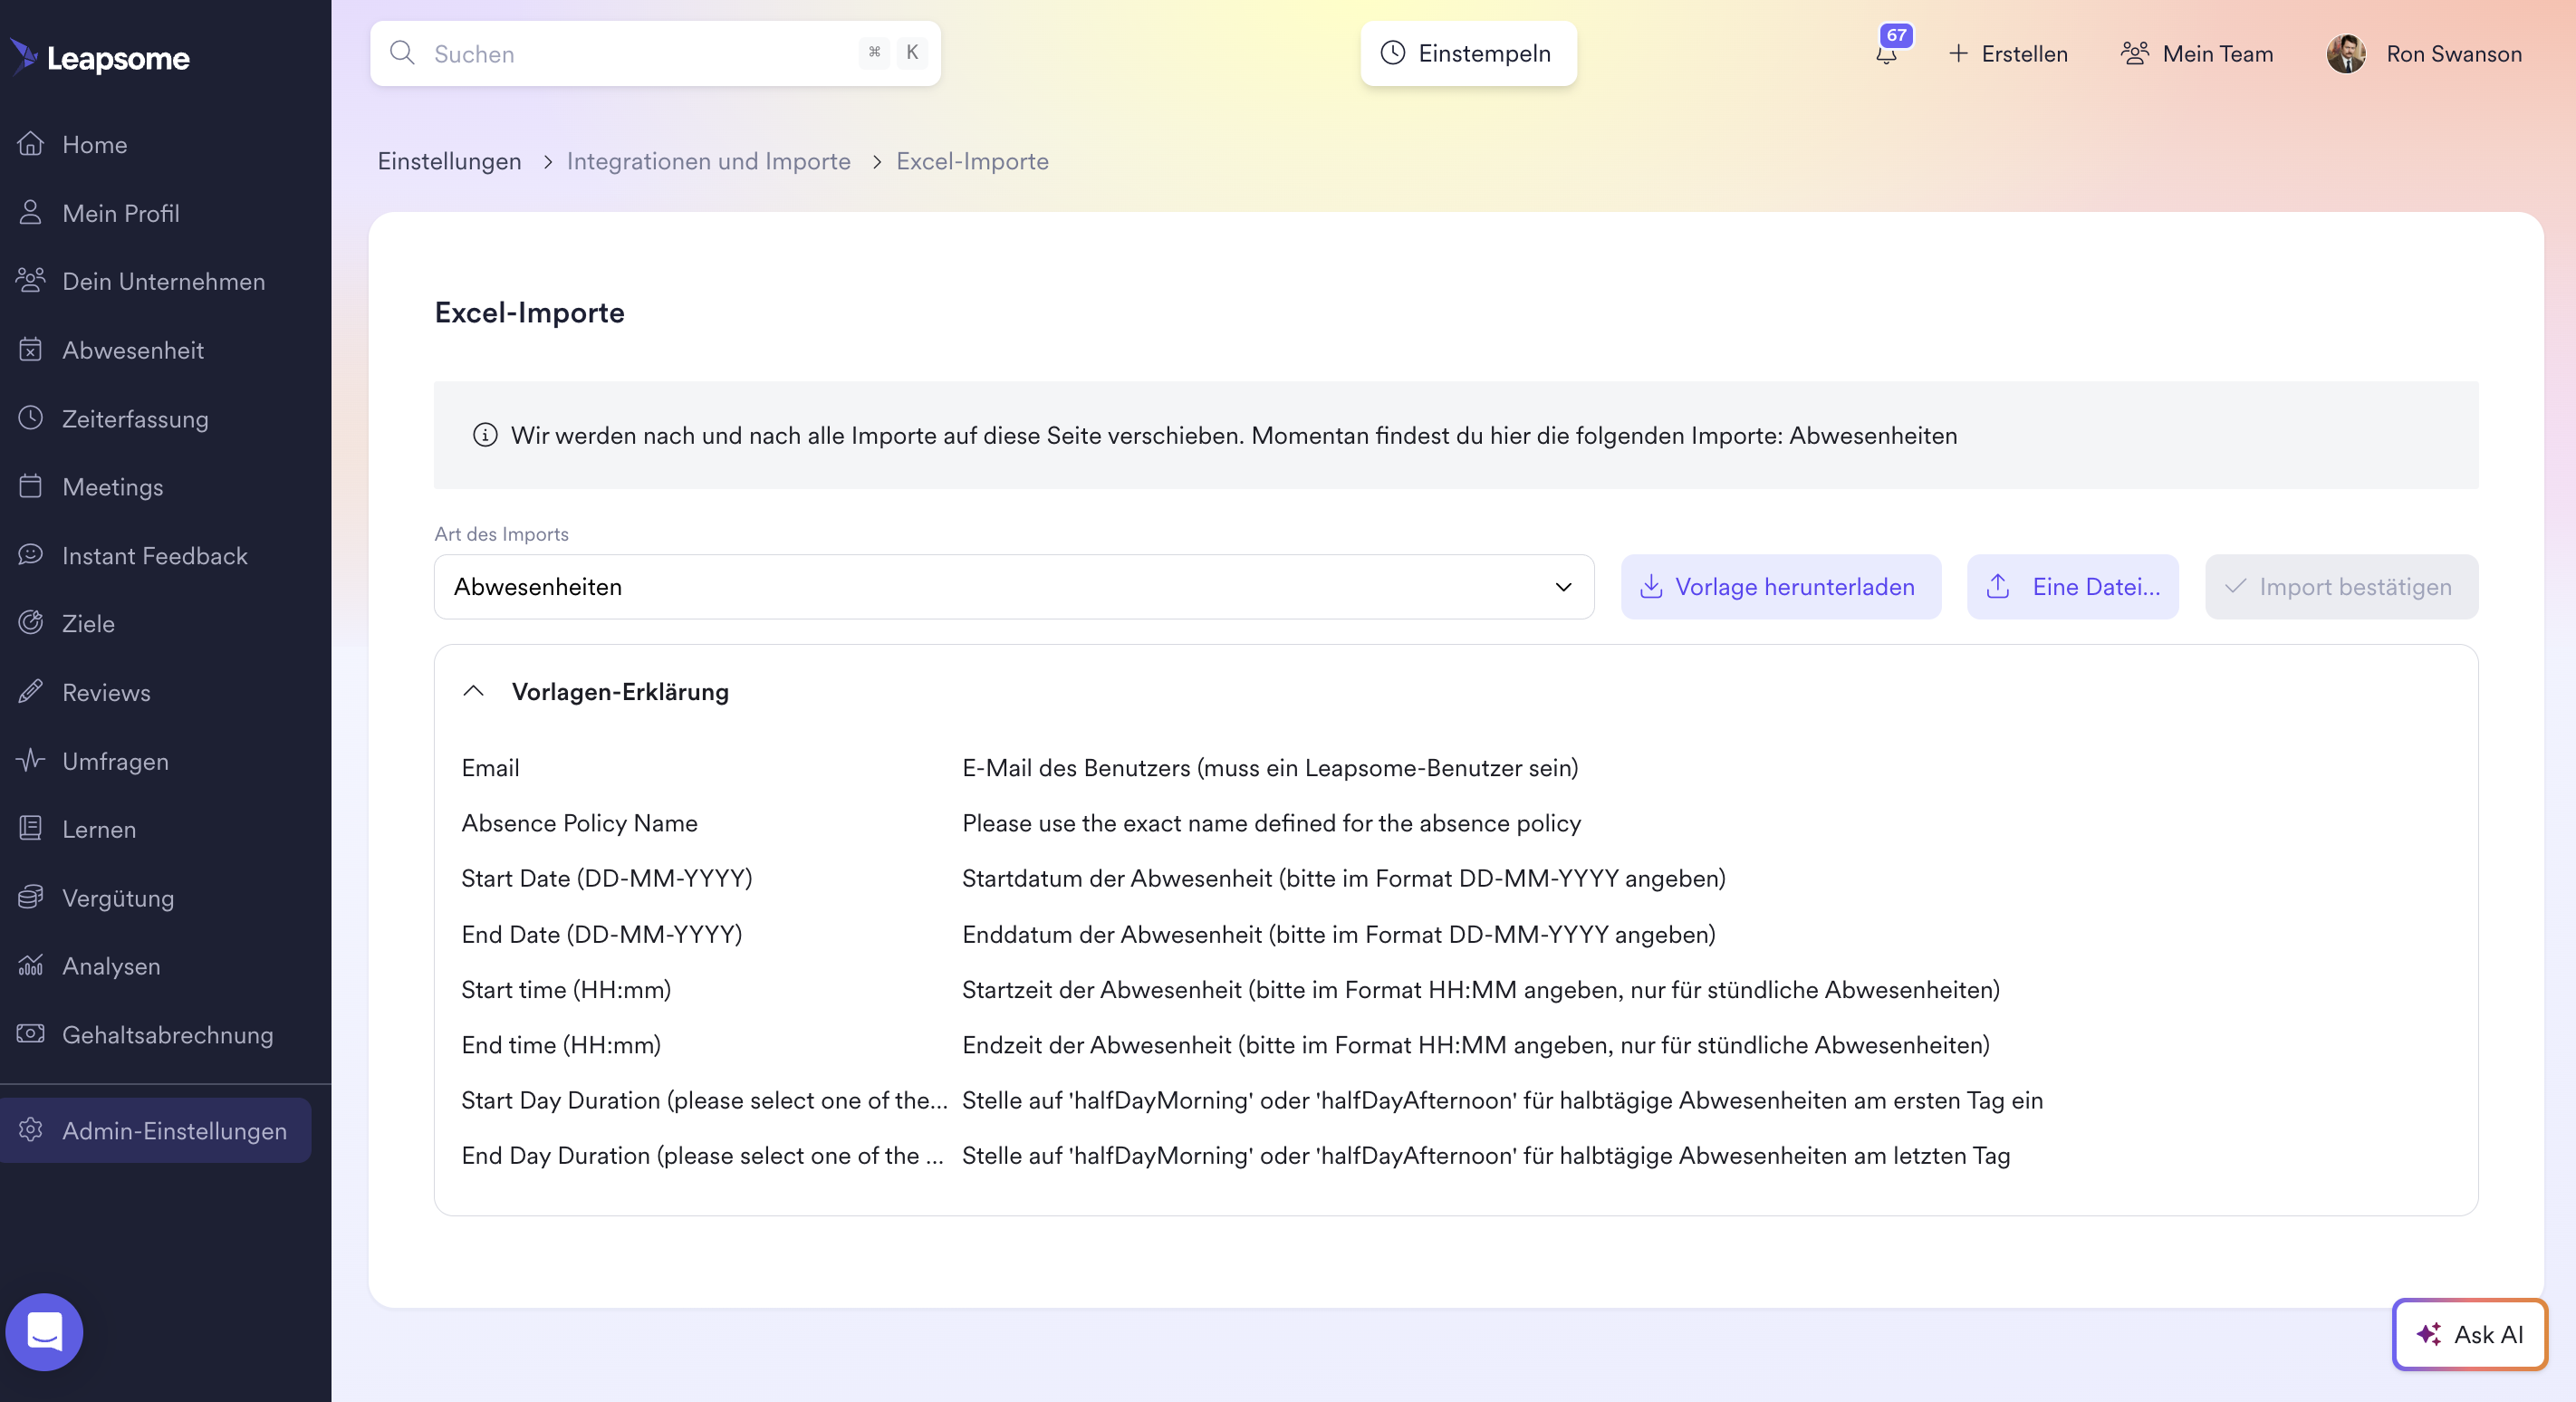Click the Eine Datei... upload button
This screenshot has height=1402, width=2576.
[2072, 587]
